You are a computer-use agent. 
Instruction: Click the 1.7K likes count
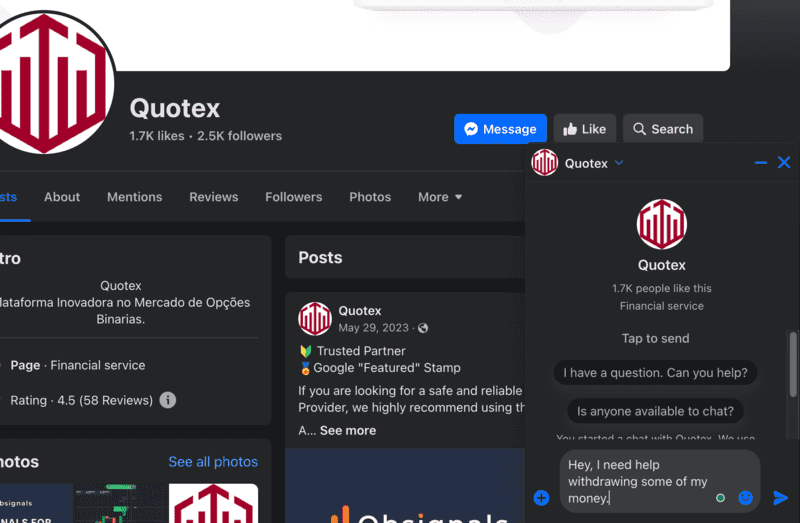point(157,136)
